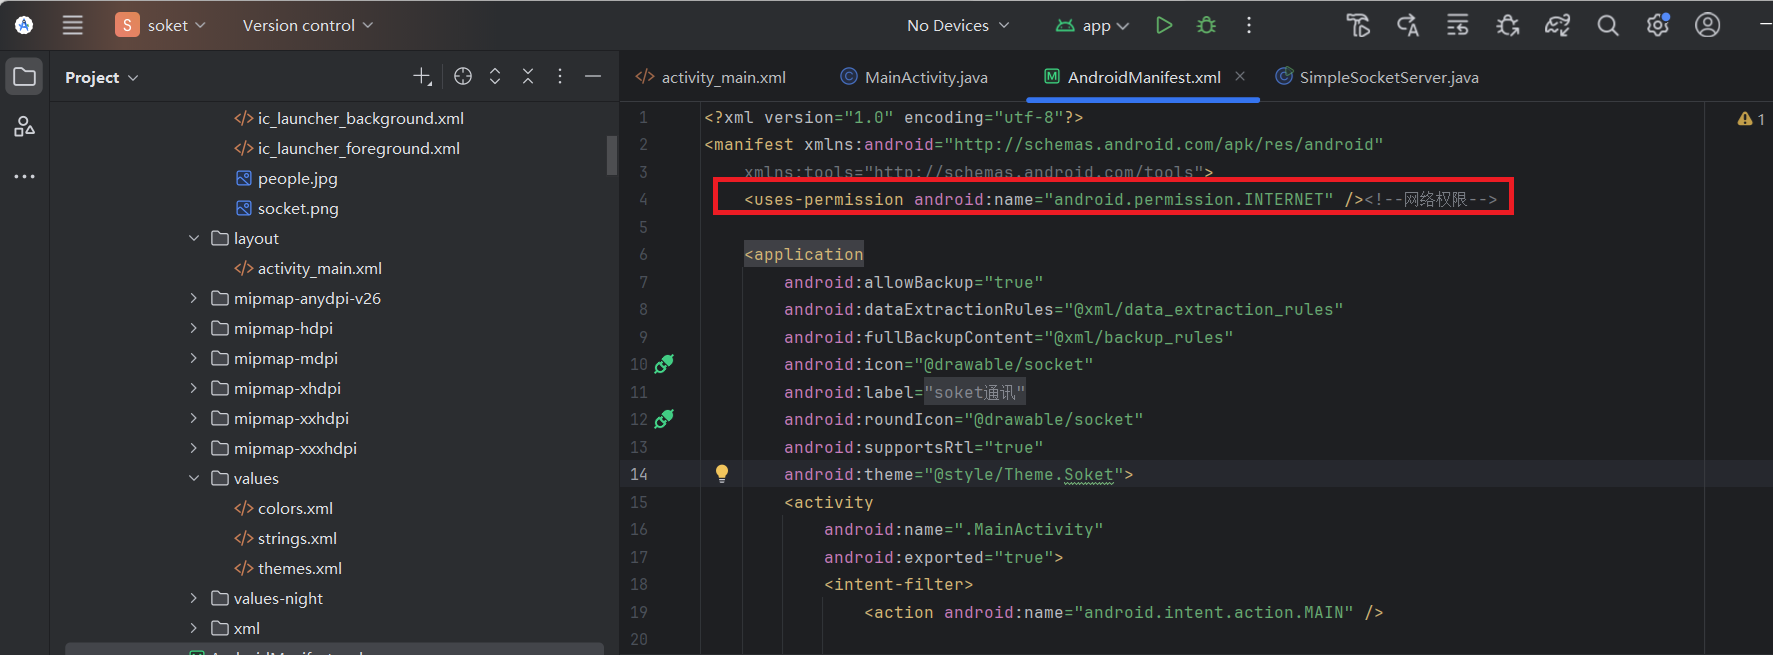Viewport: 1773px width, 655px height.
Task: Click the line 10 gutter resource icon
Action: [664, 364]
